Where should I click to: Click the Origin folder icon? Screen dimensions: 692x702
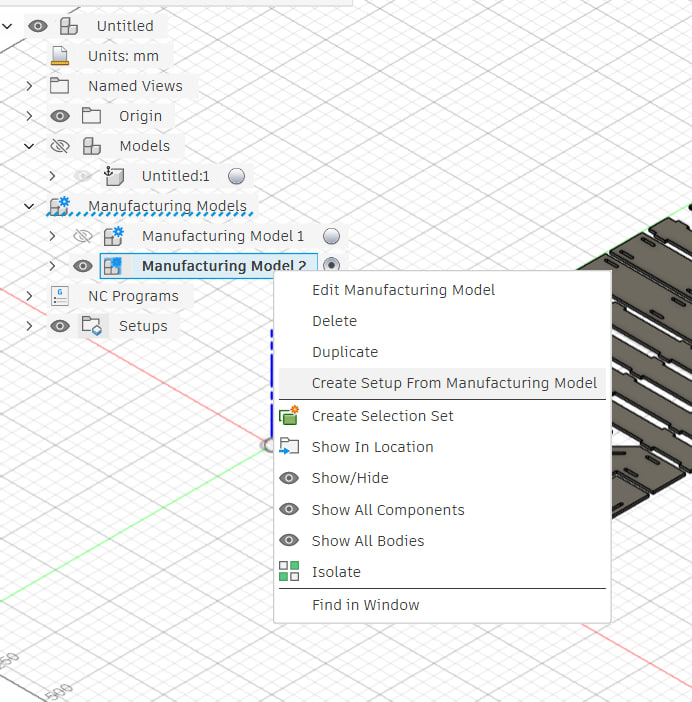click(x=91, y=116)
